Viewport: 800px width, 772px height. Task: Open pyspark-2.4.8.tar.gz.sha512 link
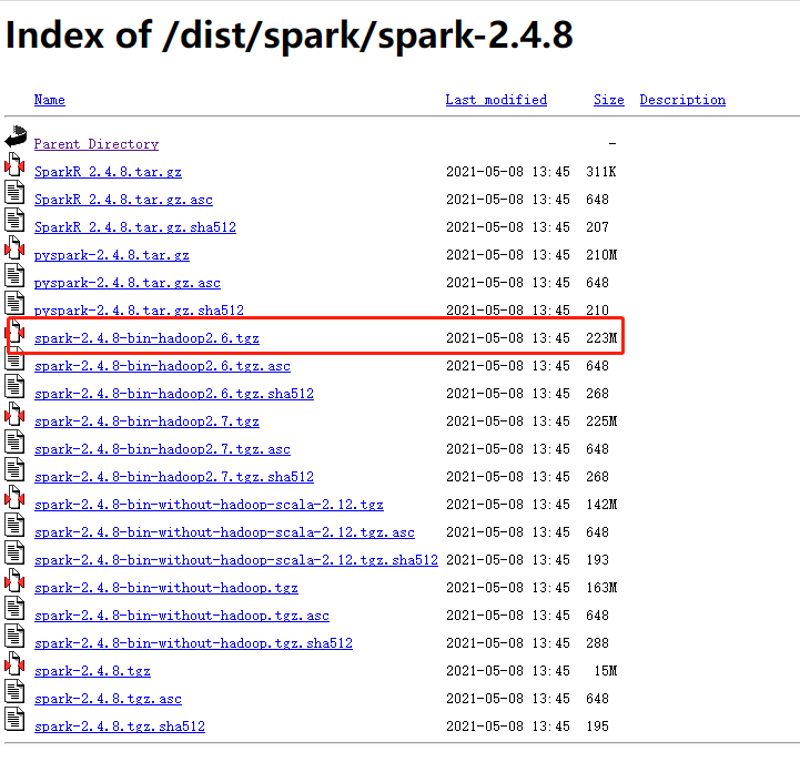point(139,310)
